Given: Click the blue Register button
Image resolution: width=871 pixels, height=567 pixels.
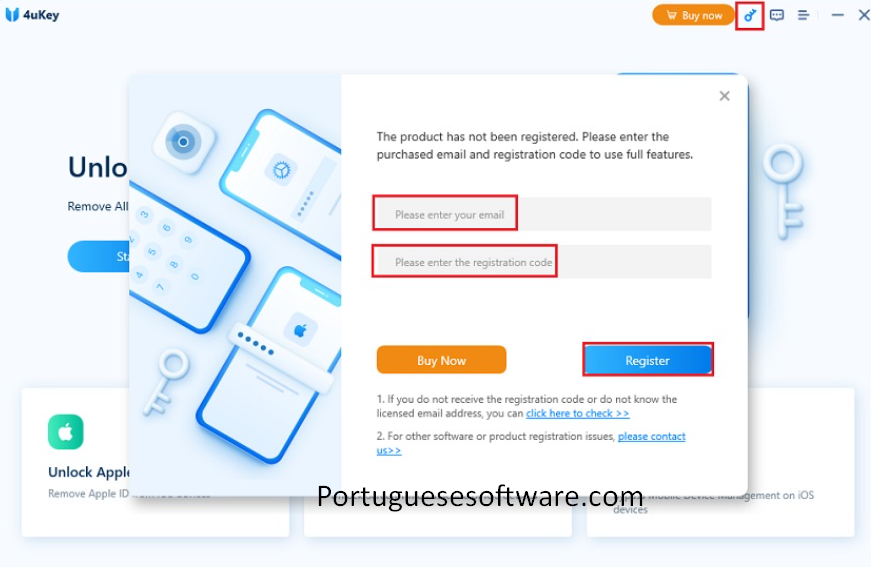Looking at the screenshot, I should point(648,360).
